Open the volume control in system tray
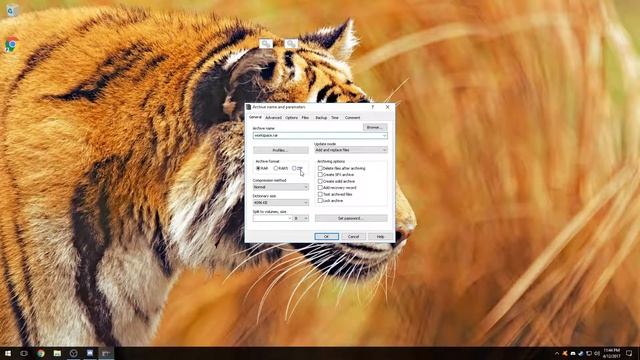 coord(596,353)
